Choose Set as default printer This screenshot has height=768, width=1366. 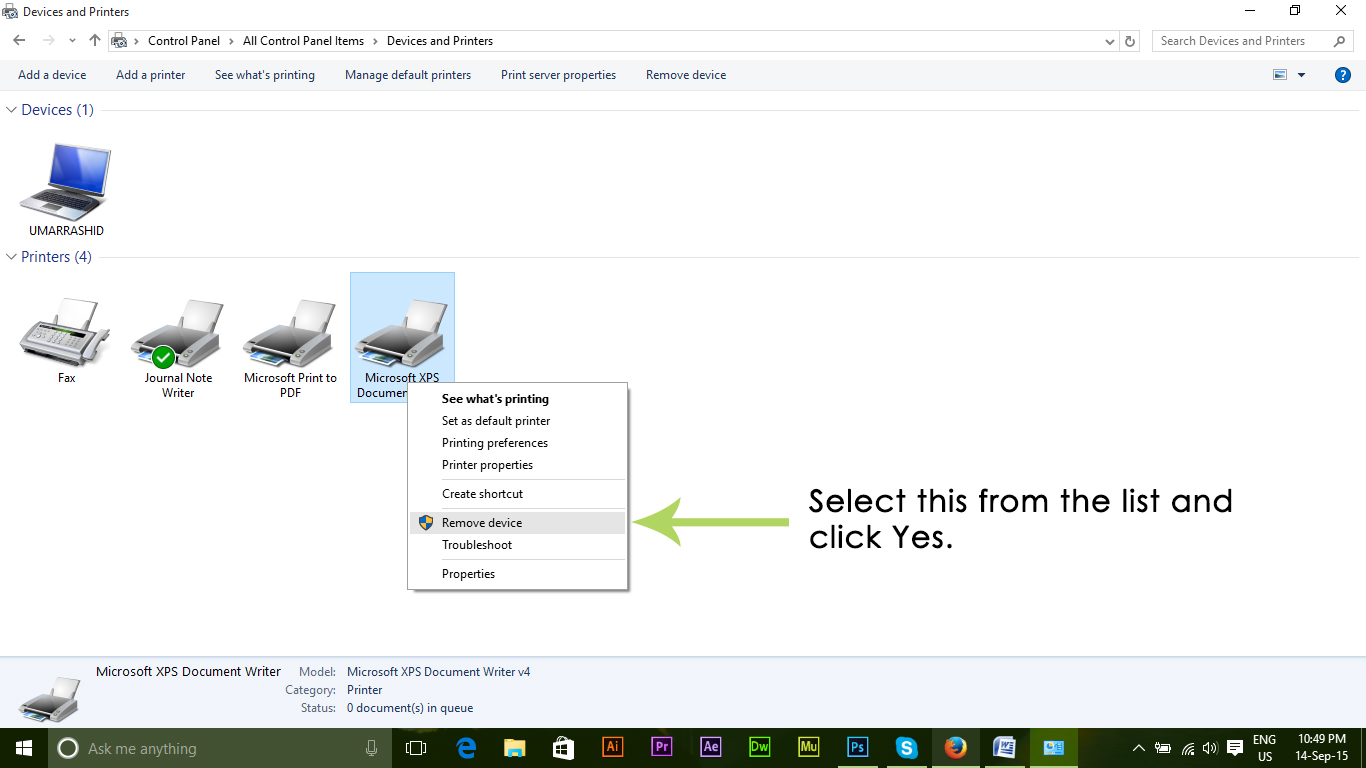click(x=518, y=421)
